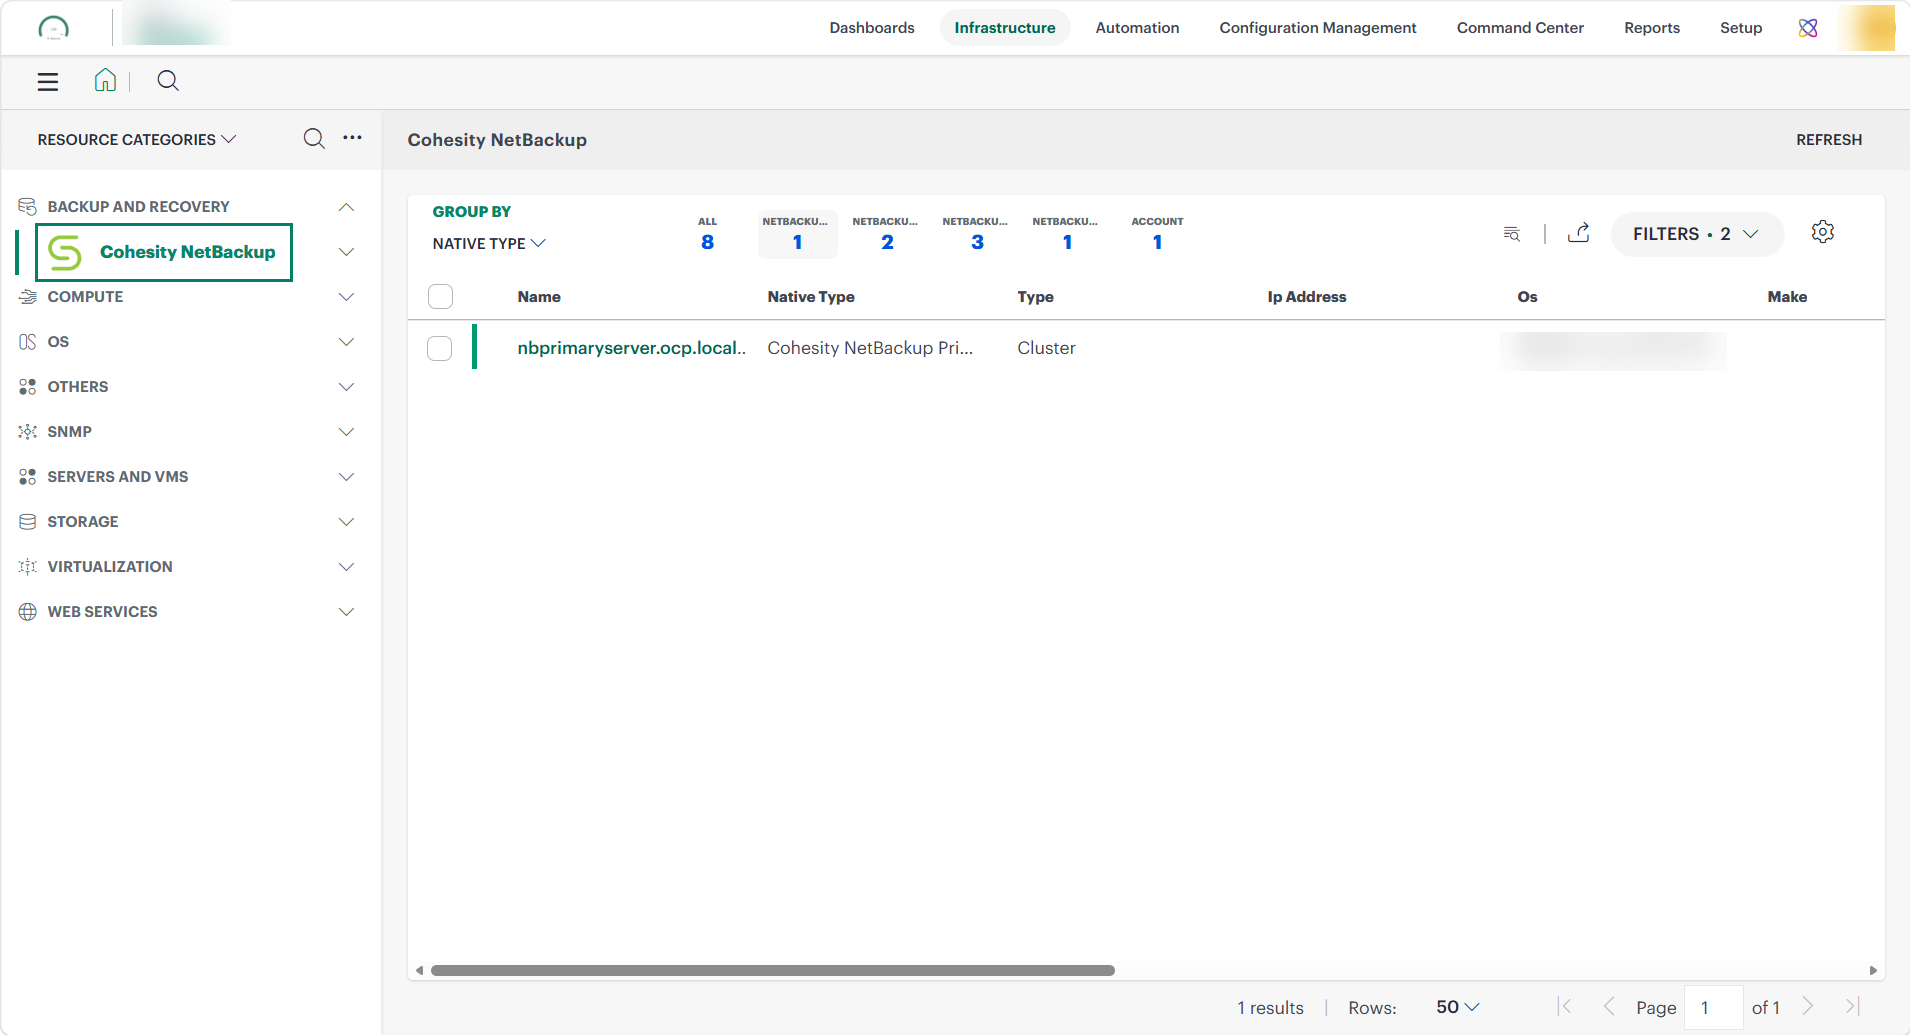This screenshot has height=1035, width=1910.
Task: Expand the Storage category chevron
Action: pos(346,522)
